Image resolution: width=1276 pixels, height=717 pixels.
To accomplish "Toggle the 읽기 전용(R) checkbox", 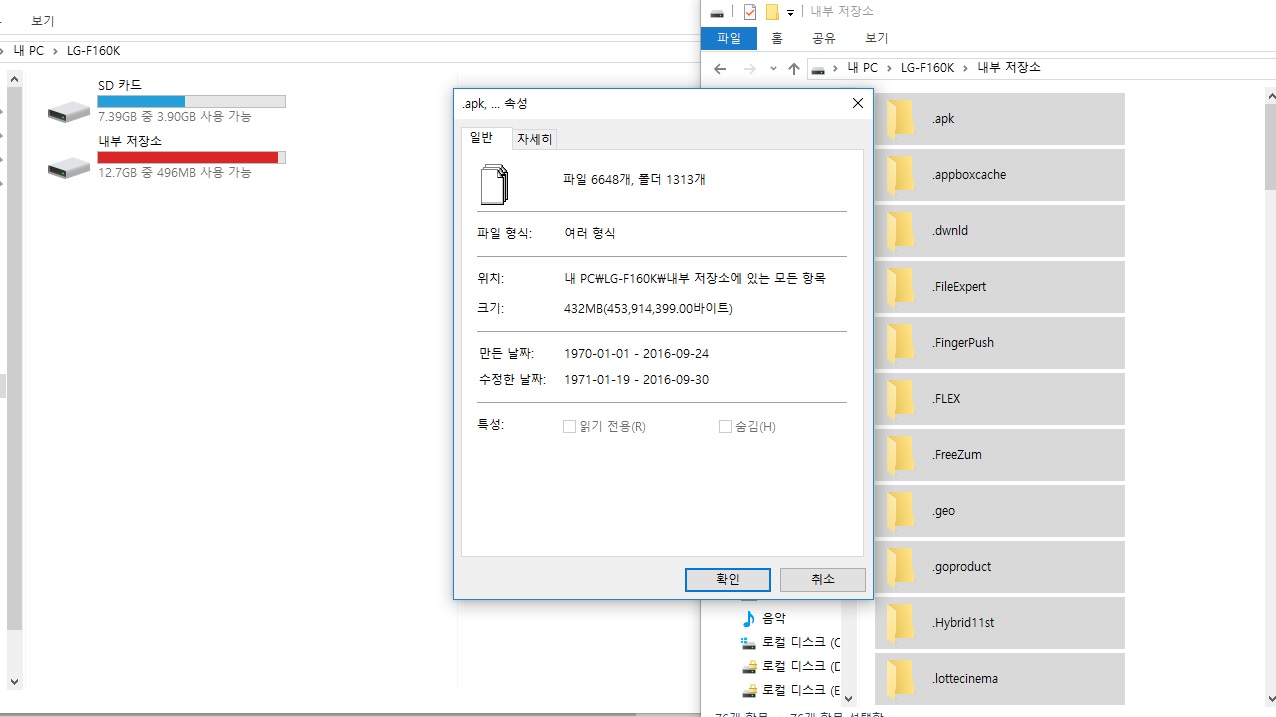I will tap(569, 427).
